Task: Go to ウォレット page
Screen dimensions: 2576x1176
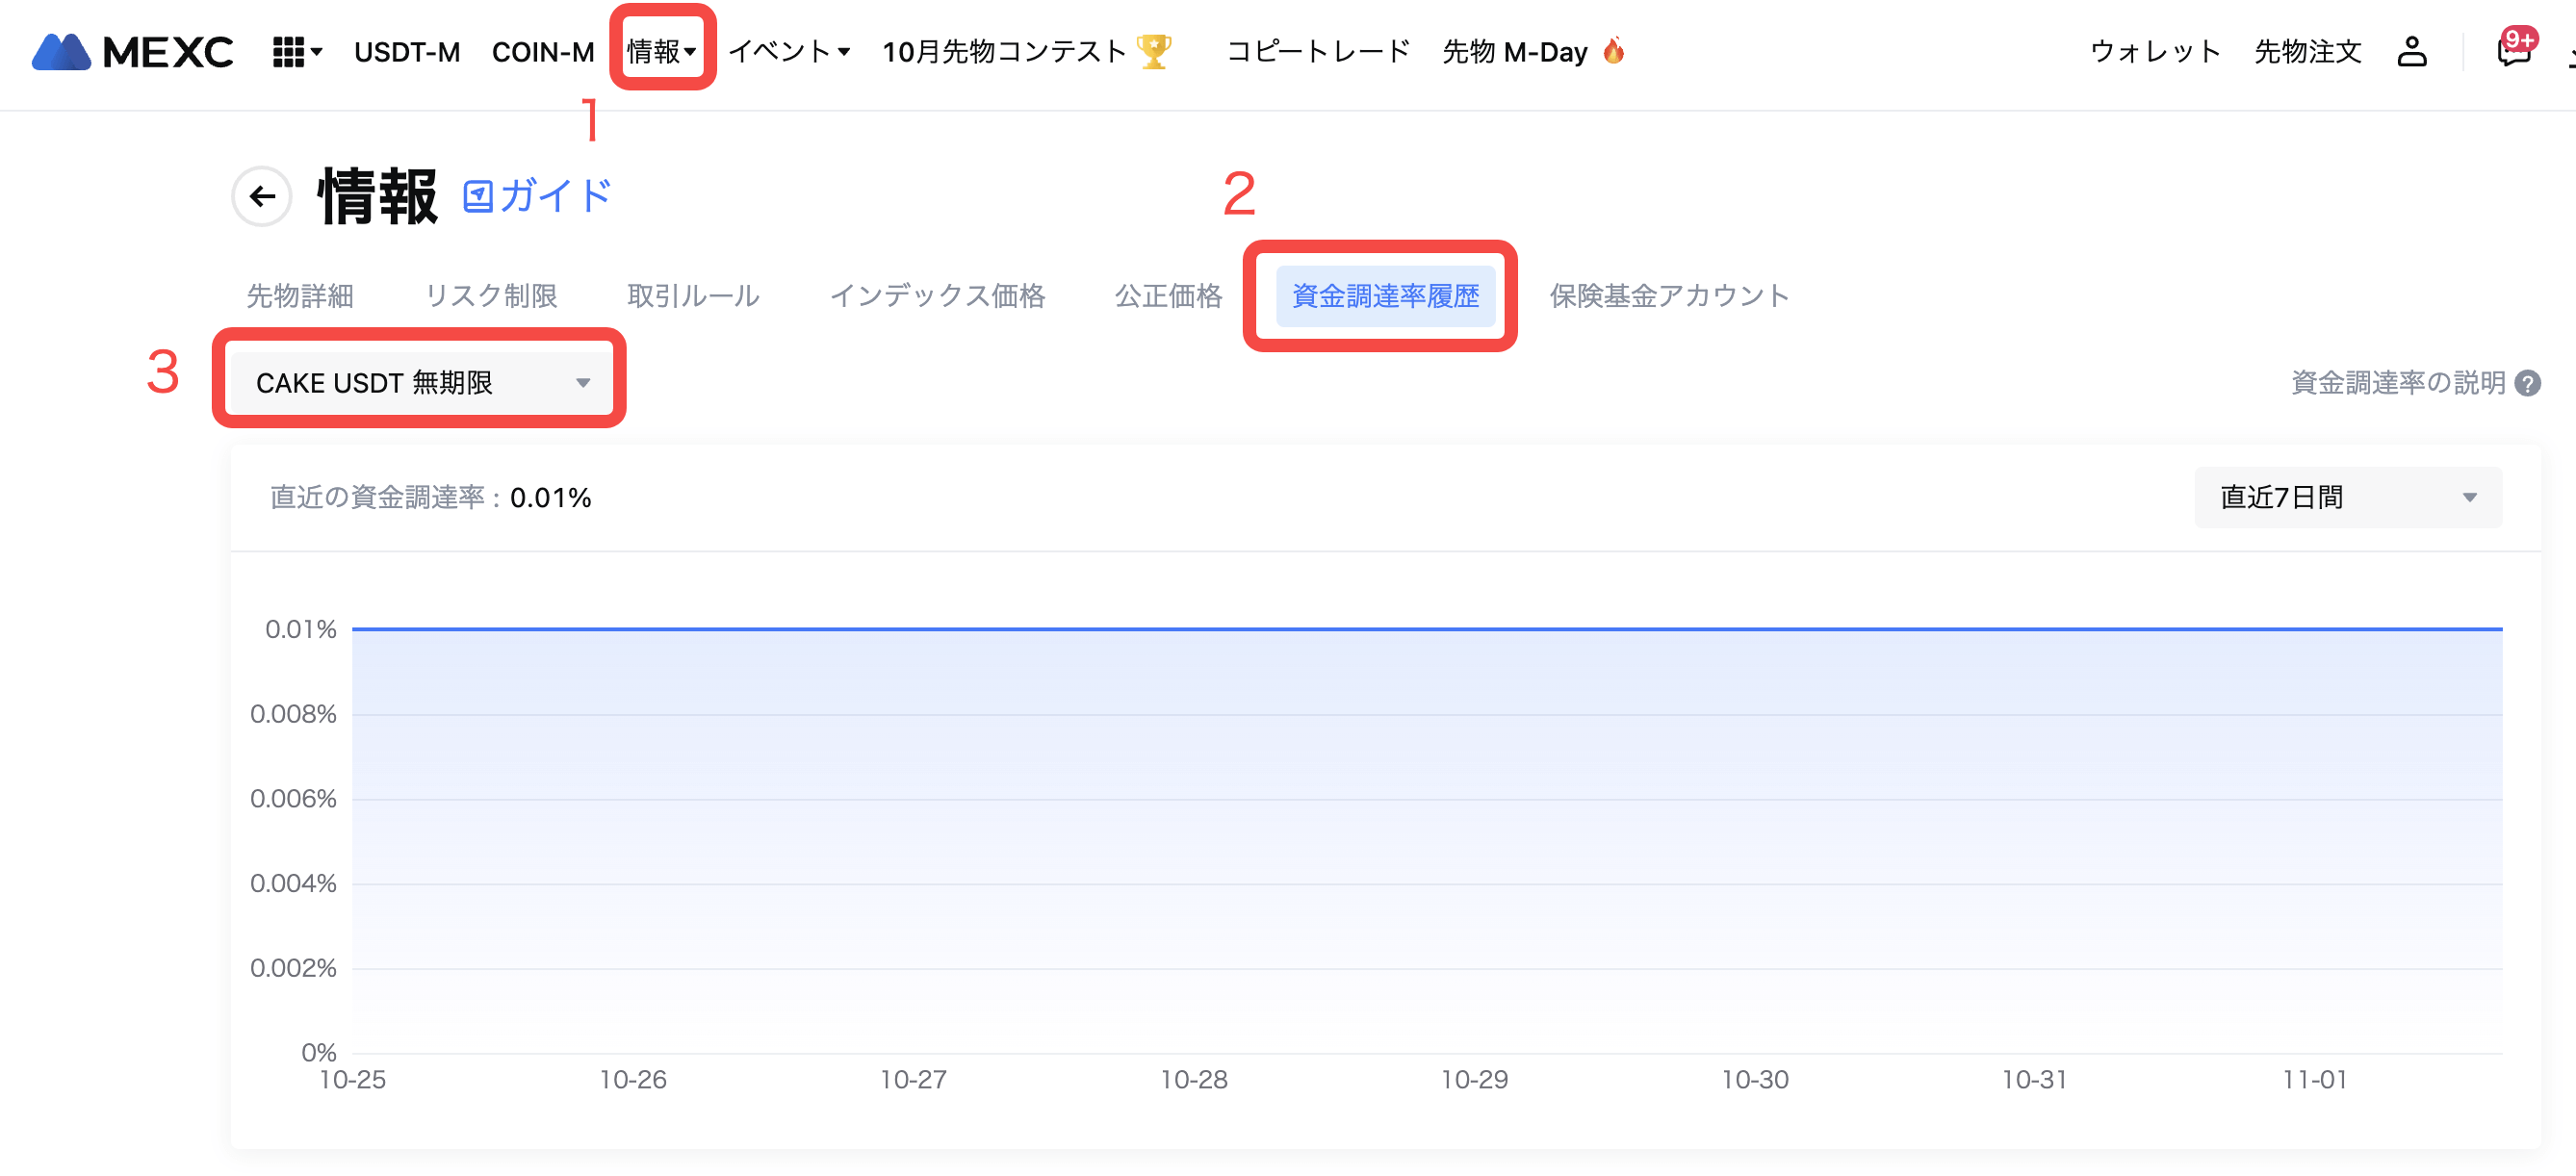Action: 2155,52
